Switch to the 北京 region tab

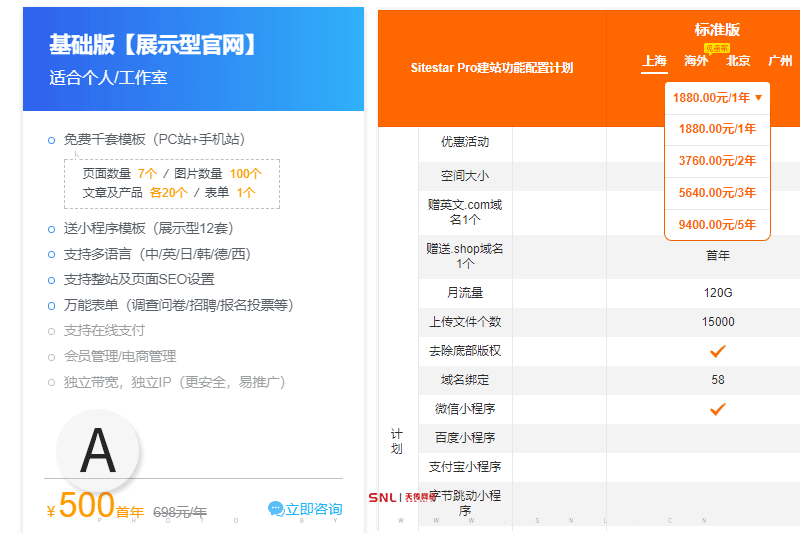[738, 62]
